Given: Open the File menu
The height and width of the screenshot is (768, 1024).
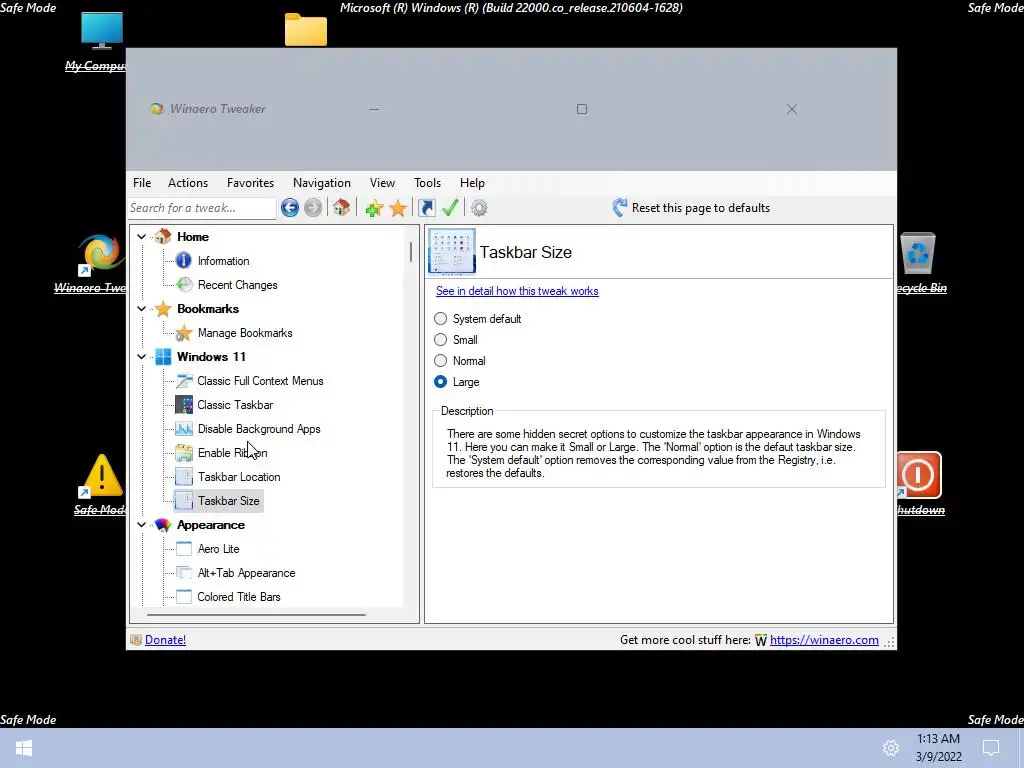Looking at the screenshot, I should coord(142,183).
